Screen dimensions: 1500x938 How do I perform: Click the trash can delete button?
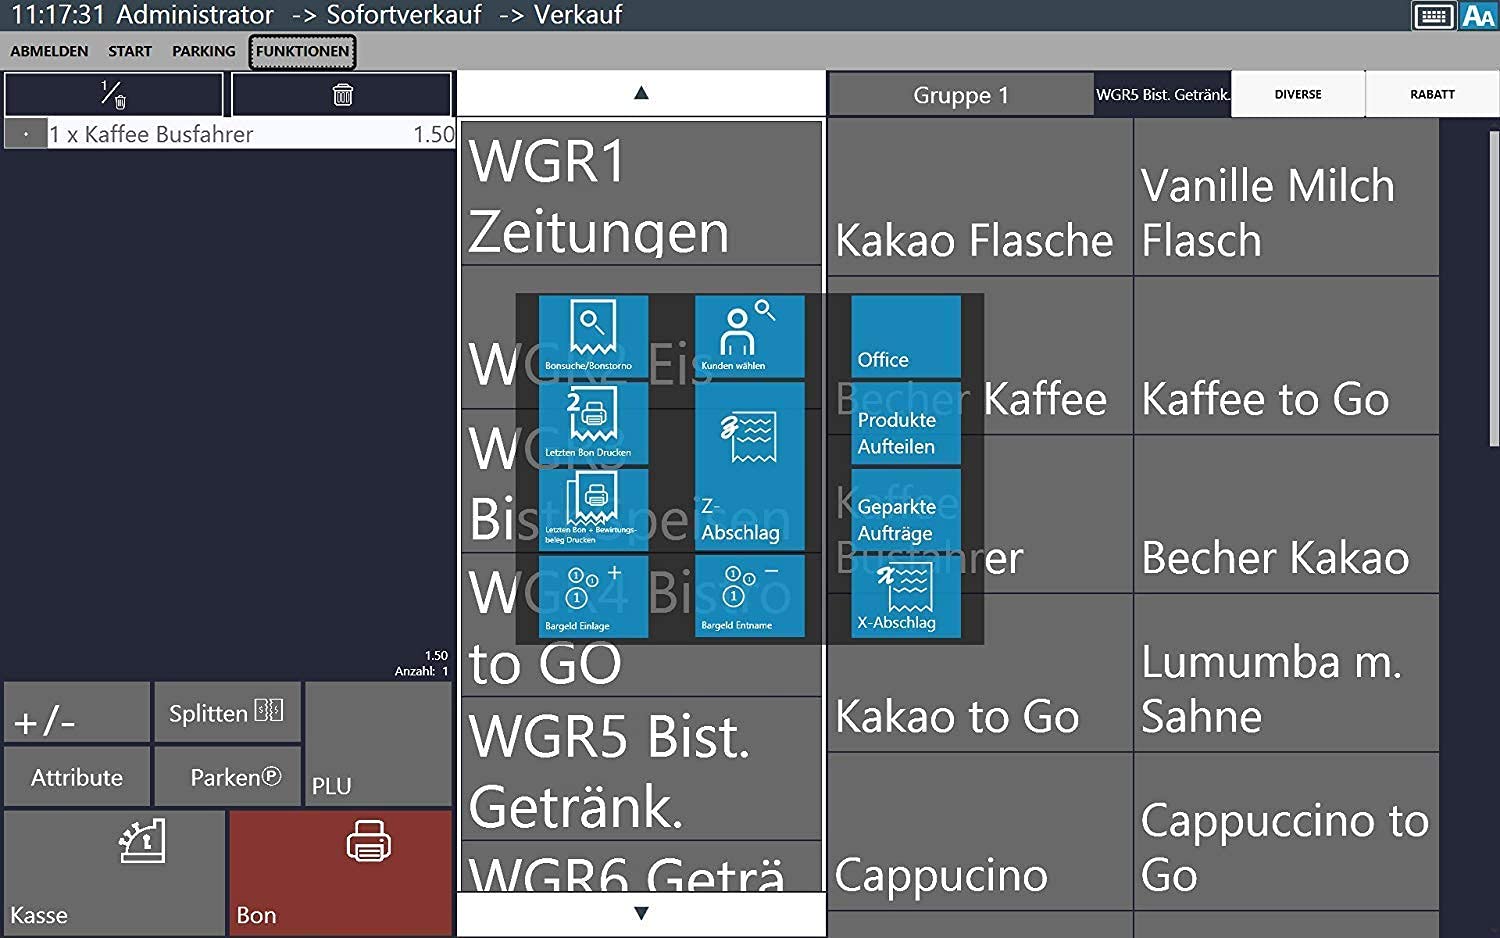(342, 95)
